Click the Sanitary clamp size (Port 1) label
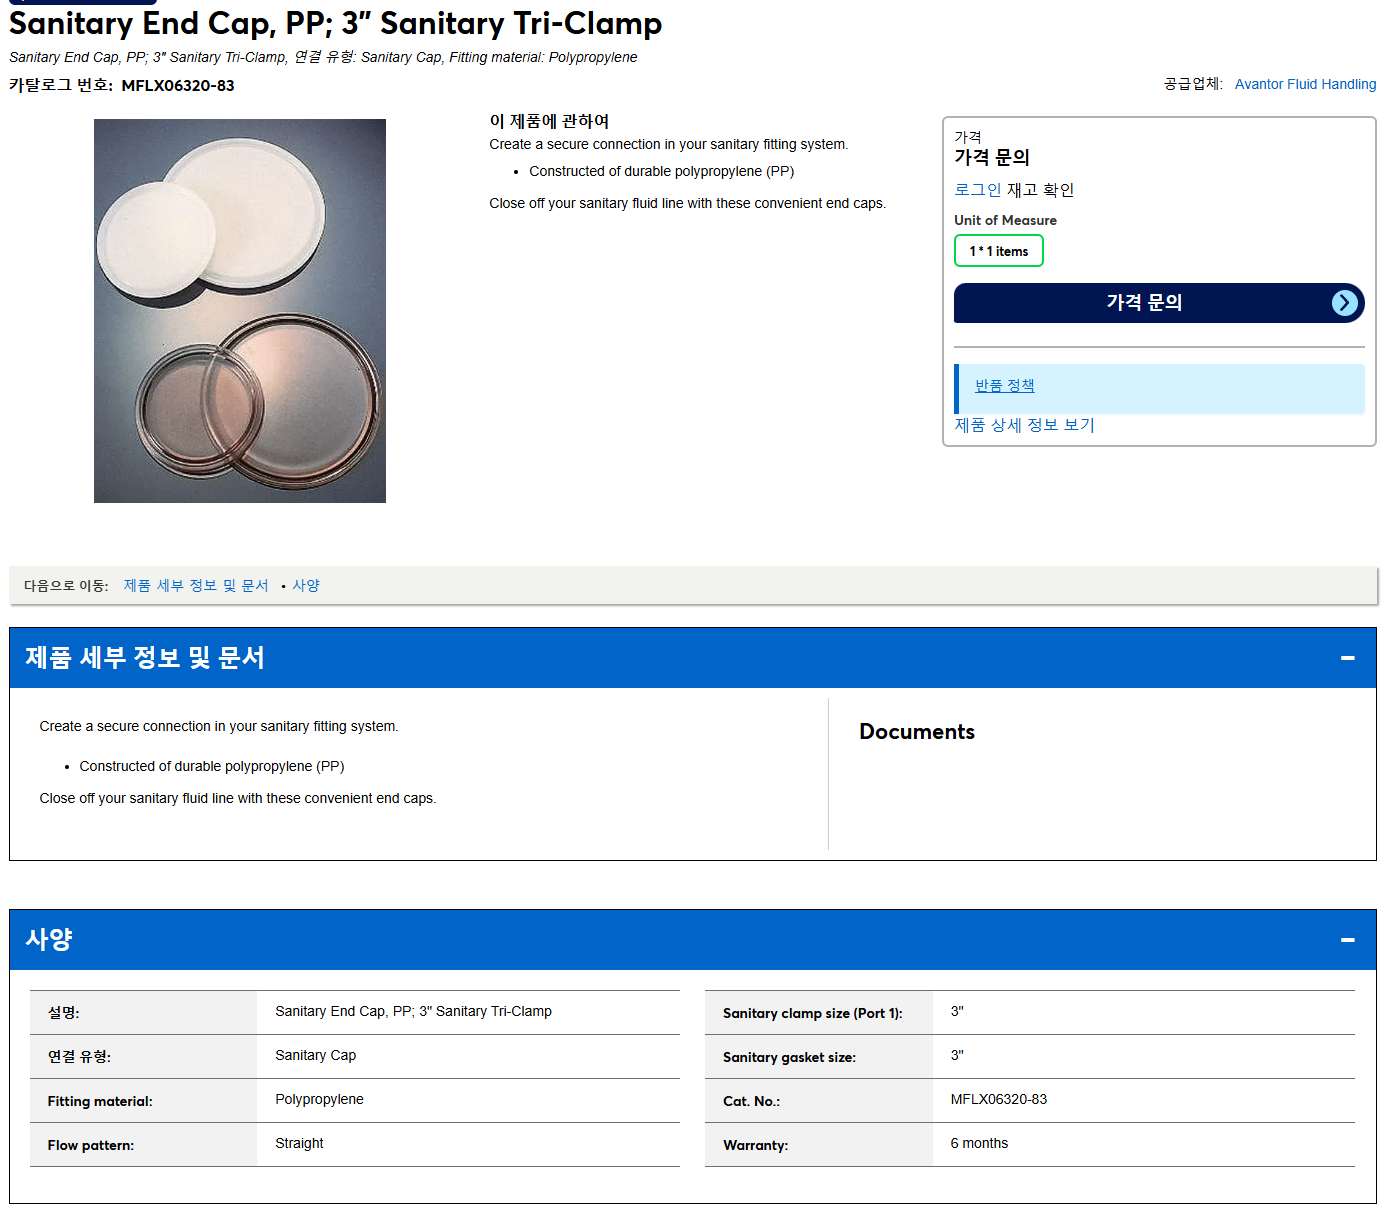 [812, 1014]
